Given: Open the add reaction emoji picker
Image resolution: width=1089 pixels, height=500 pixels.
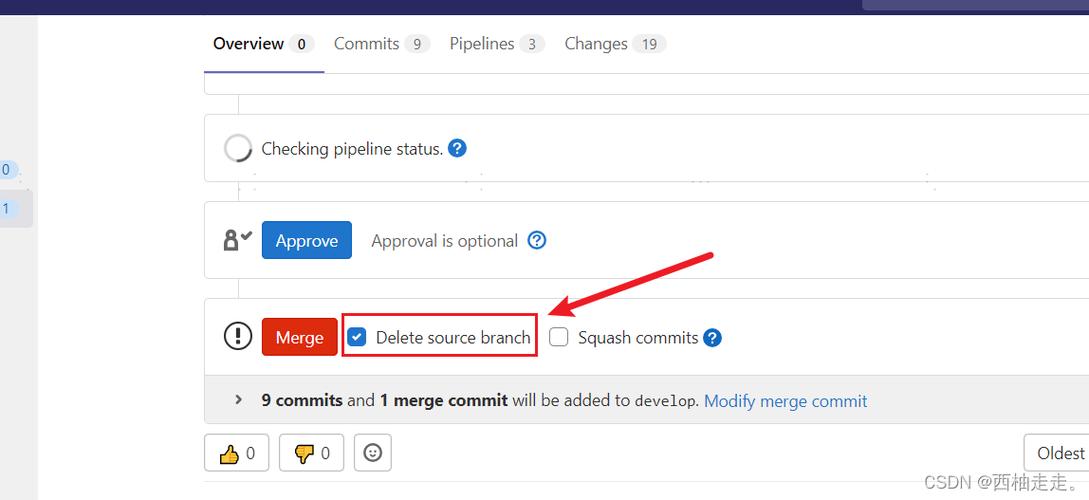Looking at the screenshot, I should pos(373,453).
